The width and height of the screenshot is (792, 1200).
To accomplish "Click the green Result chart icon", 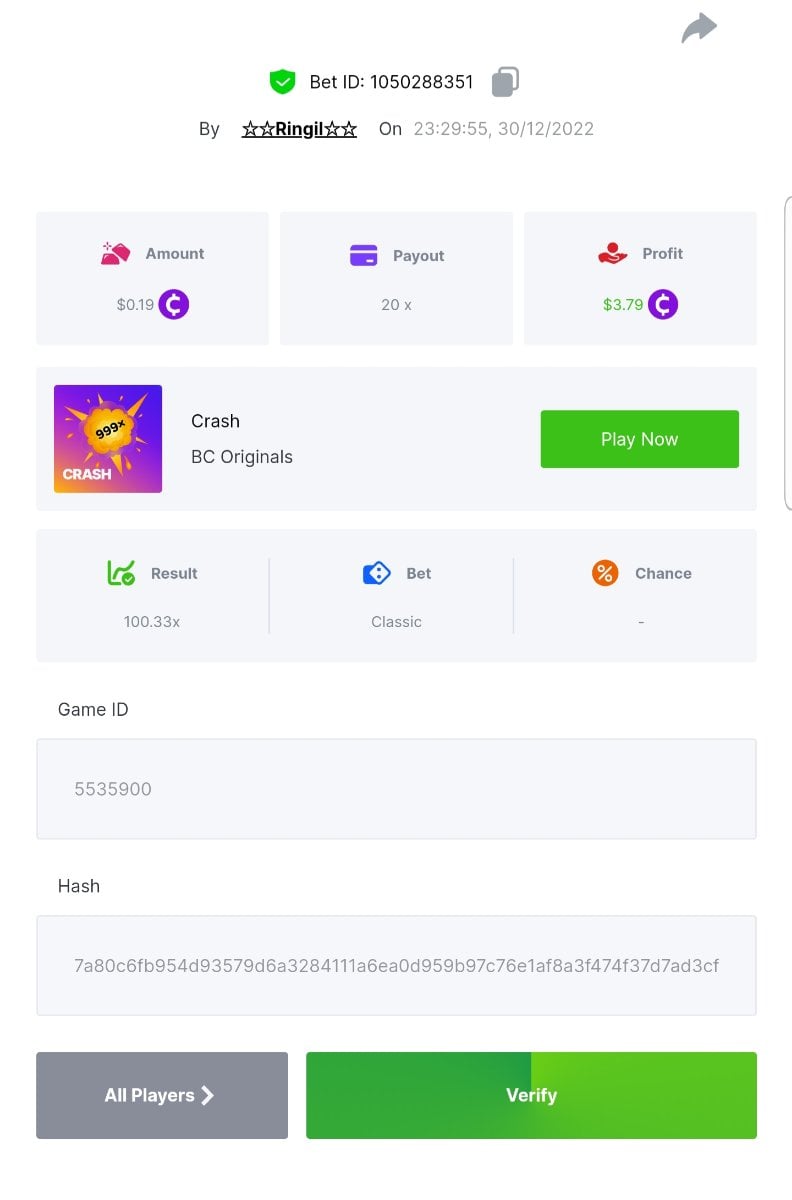I will click(121, 573).
